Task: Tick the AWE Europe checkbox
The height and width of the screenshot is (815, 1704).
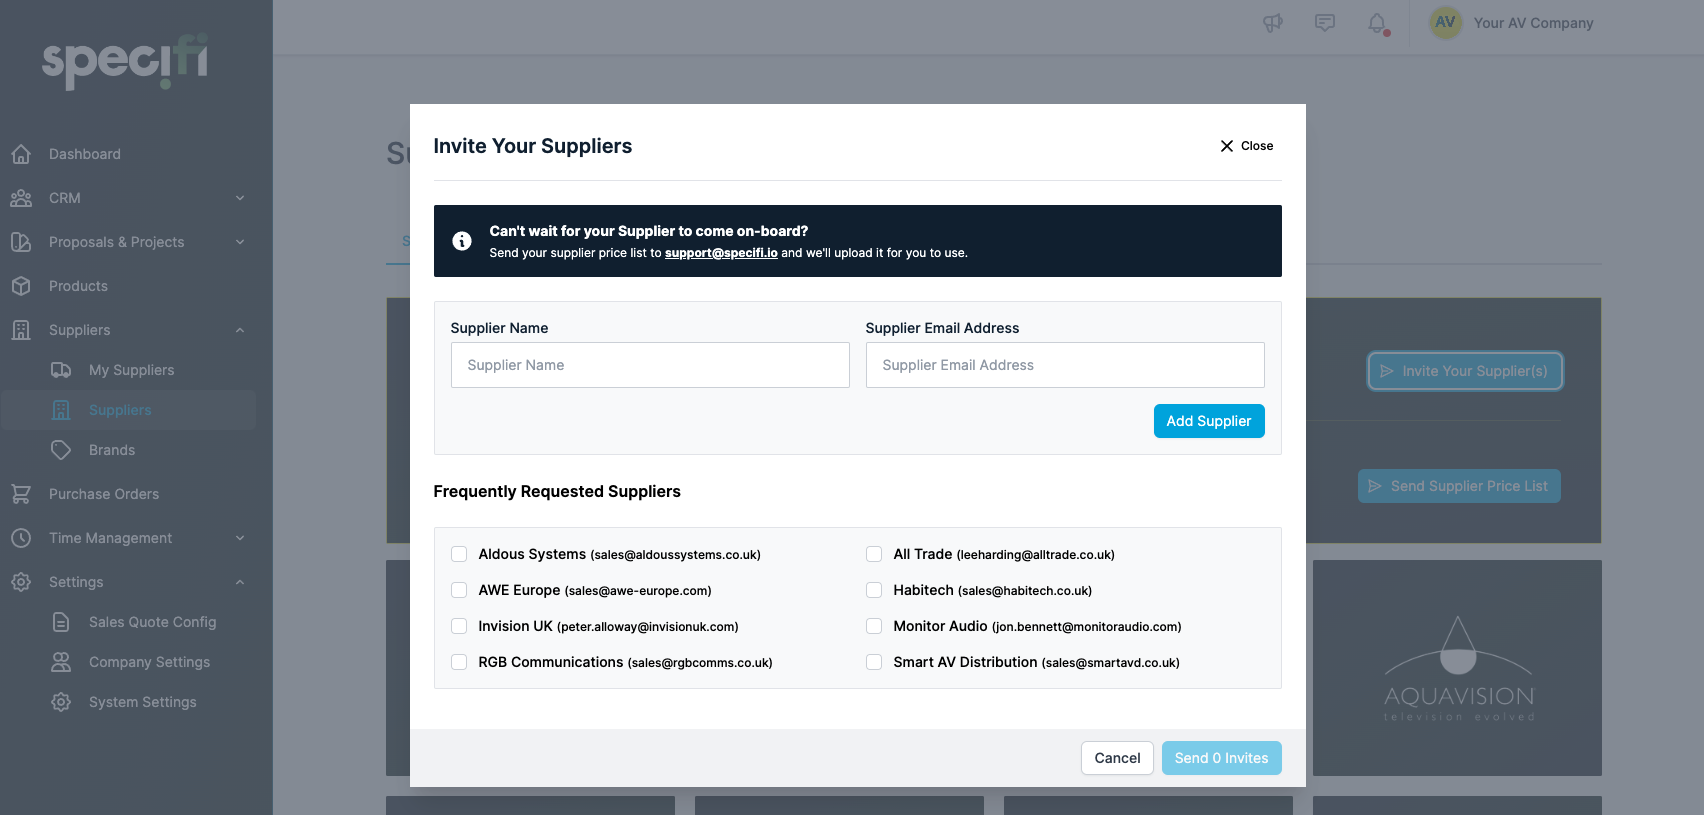Action: 459,590
